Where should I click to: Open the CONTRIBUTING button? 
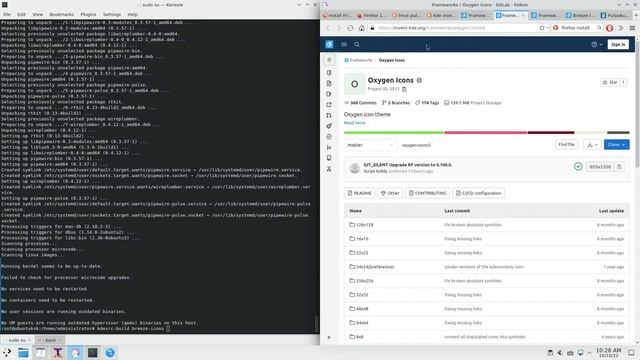(427, 193)
